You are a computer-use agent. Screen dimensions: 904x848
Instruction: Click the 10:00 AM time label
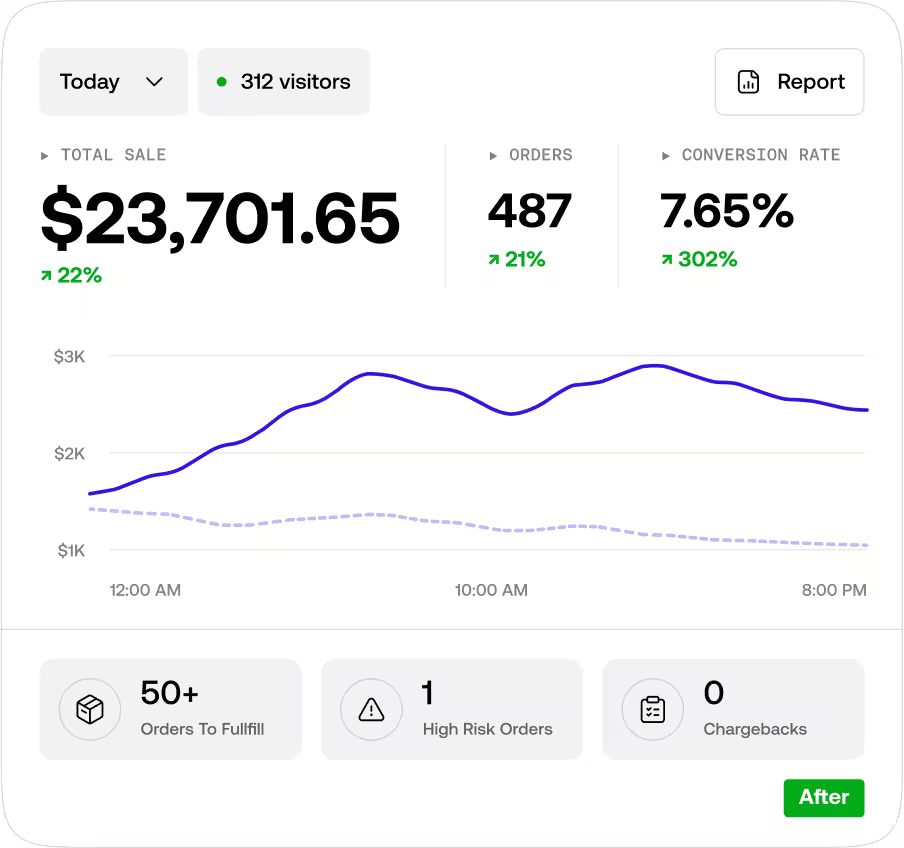coord(491,590)
